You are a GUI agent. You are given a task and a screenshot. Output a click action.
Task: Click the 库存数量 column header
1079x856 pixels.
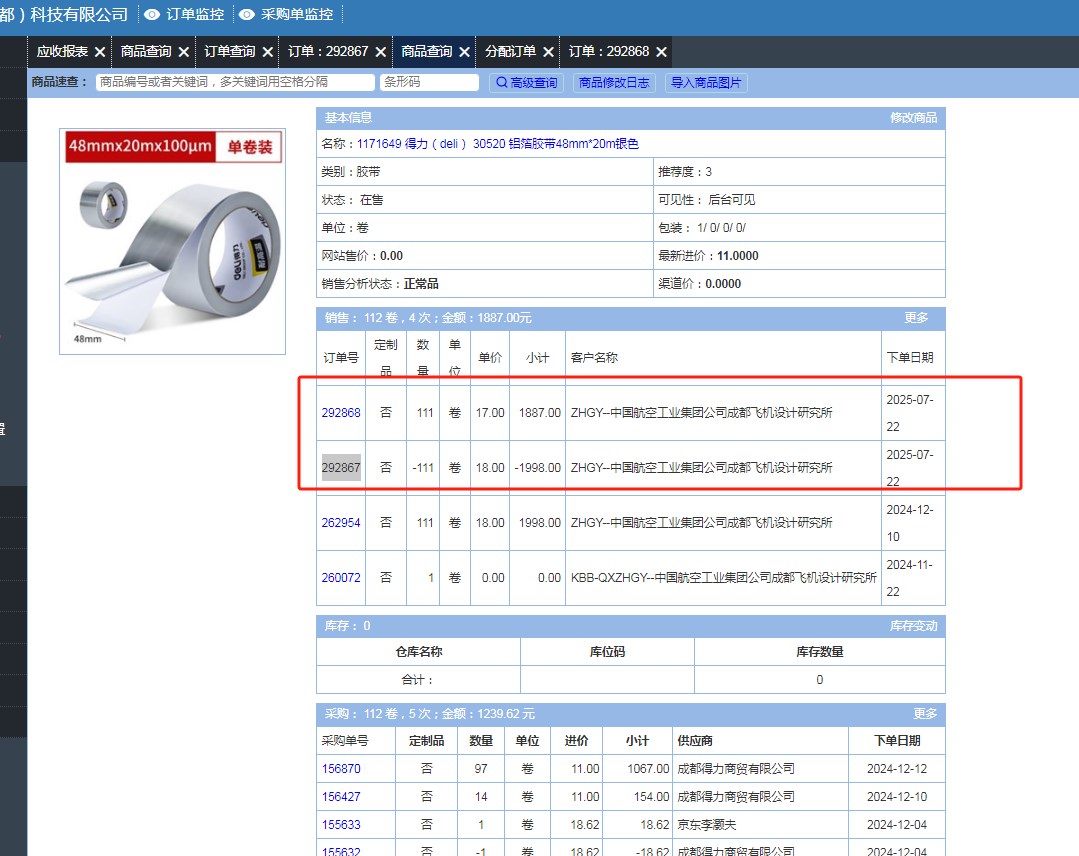820,652
